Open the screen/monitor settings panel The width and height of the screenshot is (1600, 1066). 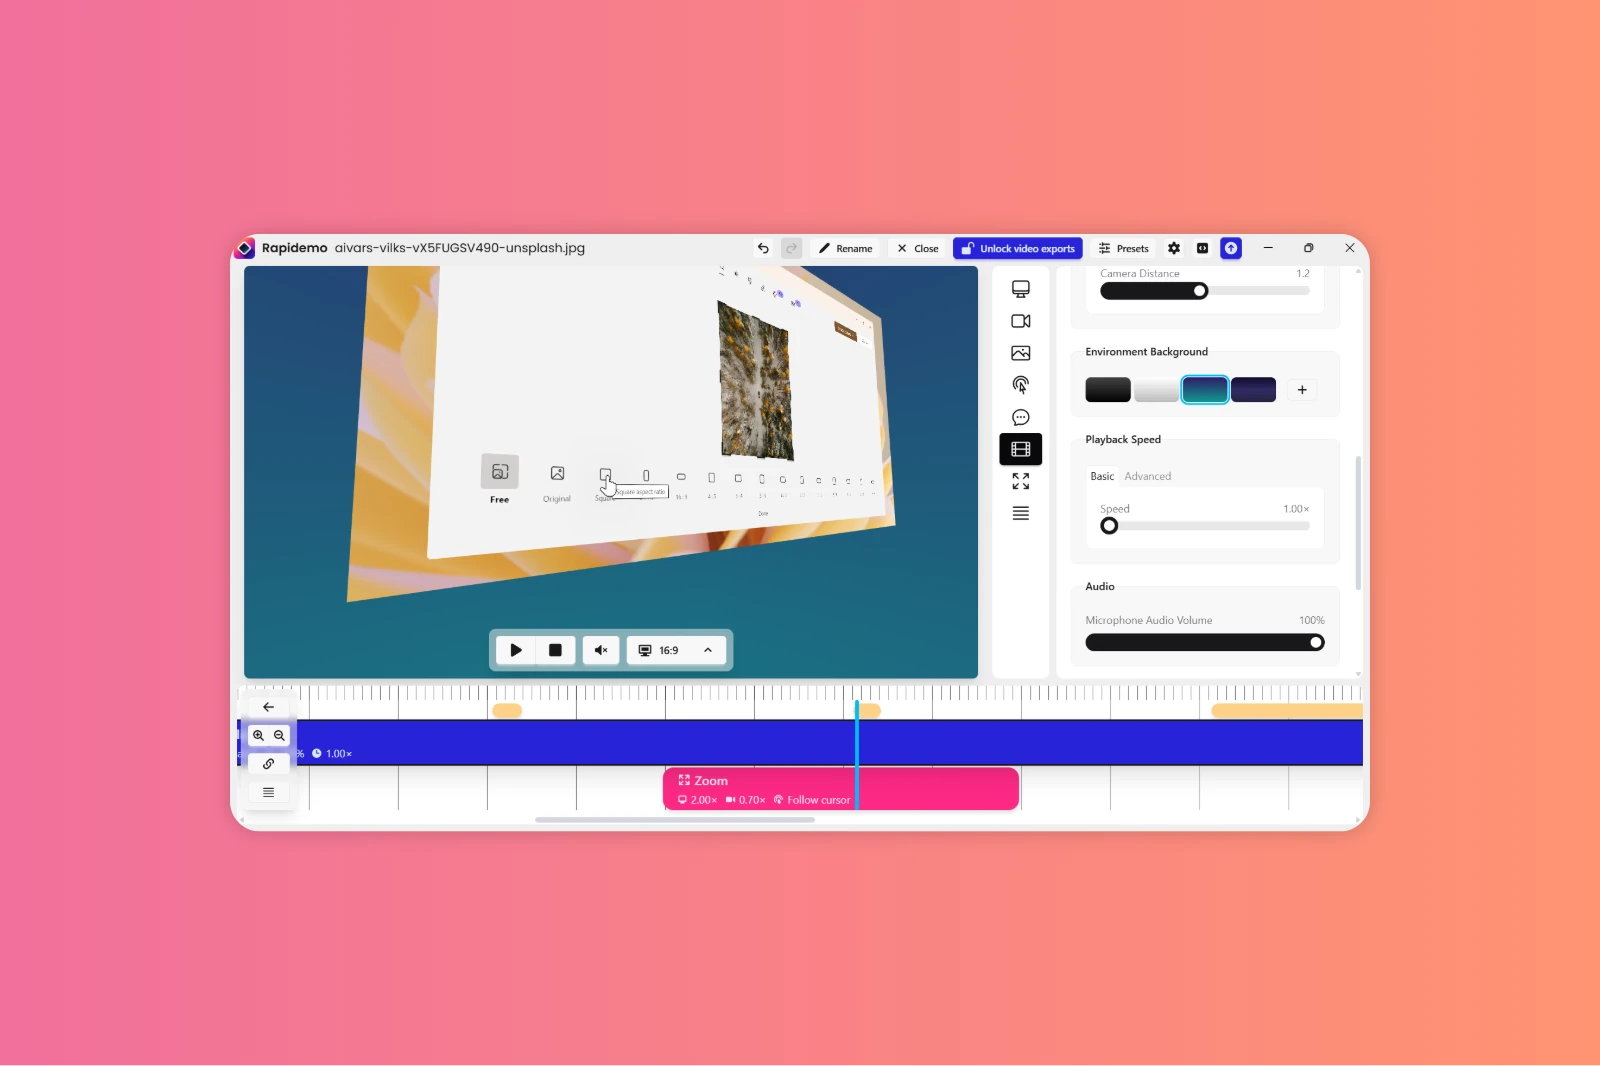1020,289
